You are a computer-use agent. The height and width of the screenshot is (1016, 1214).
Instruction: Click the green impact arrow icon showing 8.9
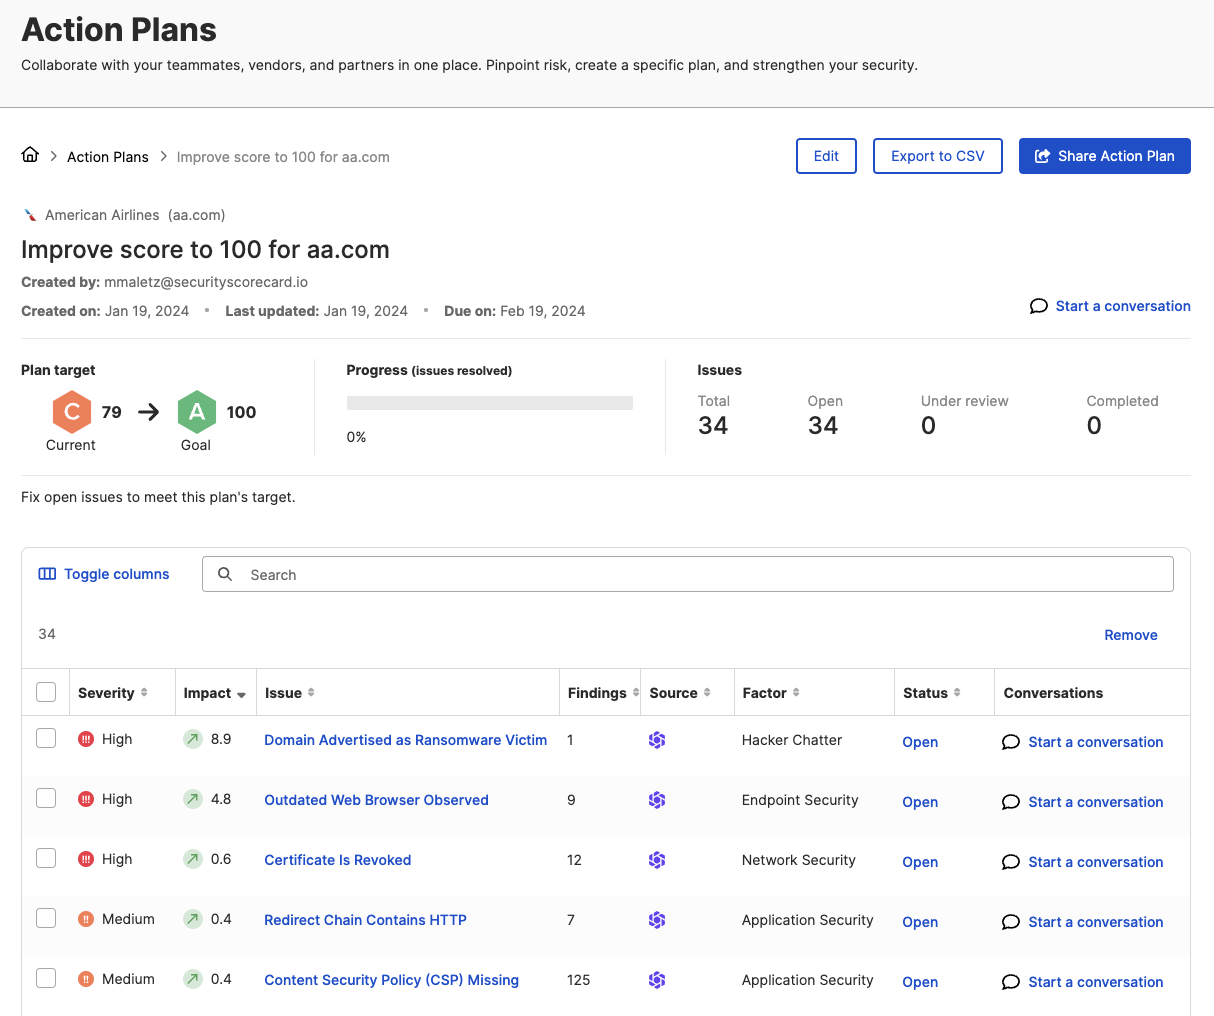point(193,741)
